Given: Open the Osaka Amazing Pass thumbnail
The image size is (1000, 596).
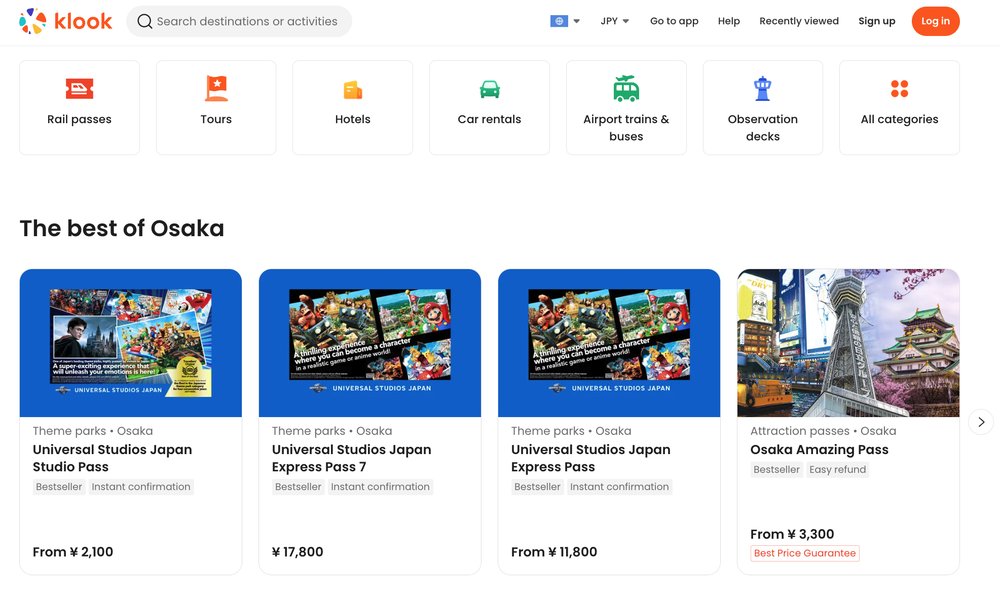Looking at the screenshot, I should 848,343.
